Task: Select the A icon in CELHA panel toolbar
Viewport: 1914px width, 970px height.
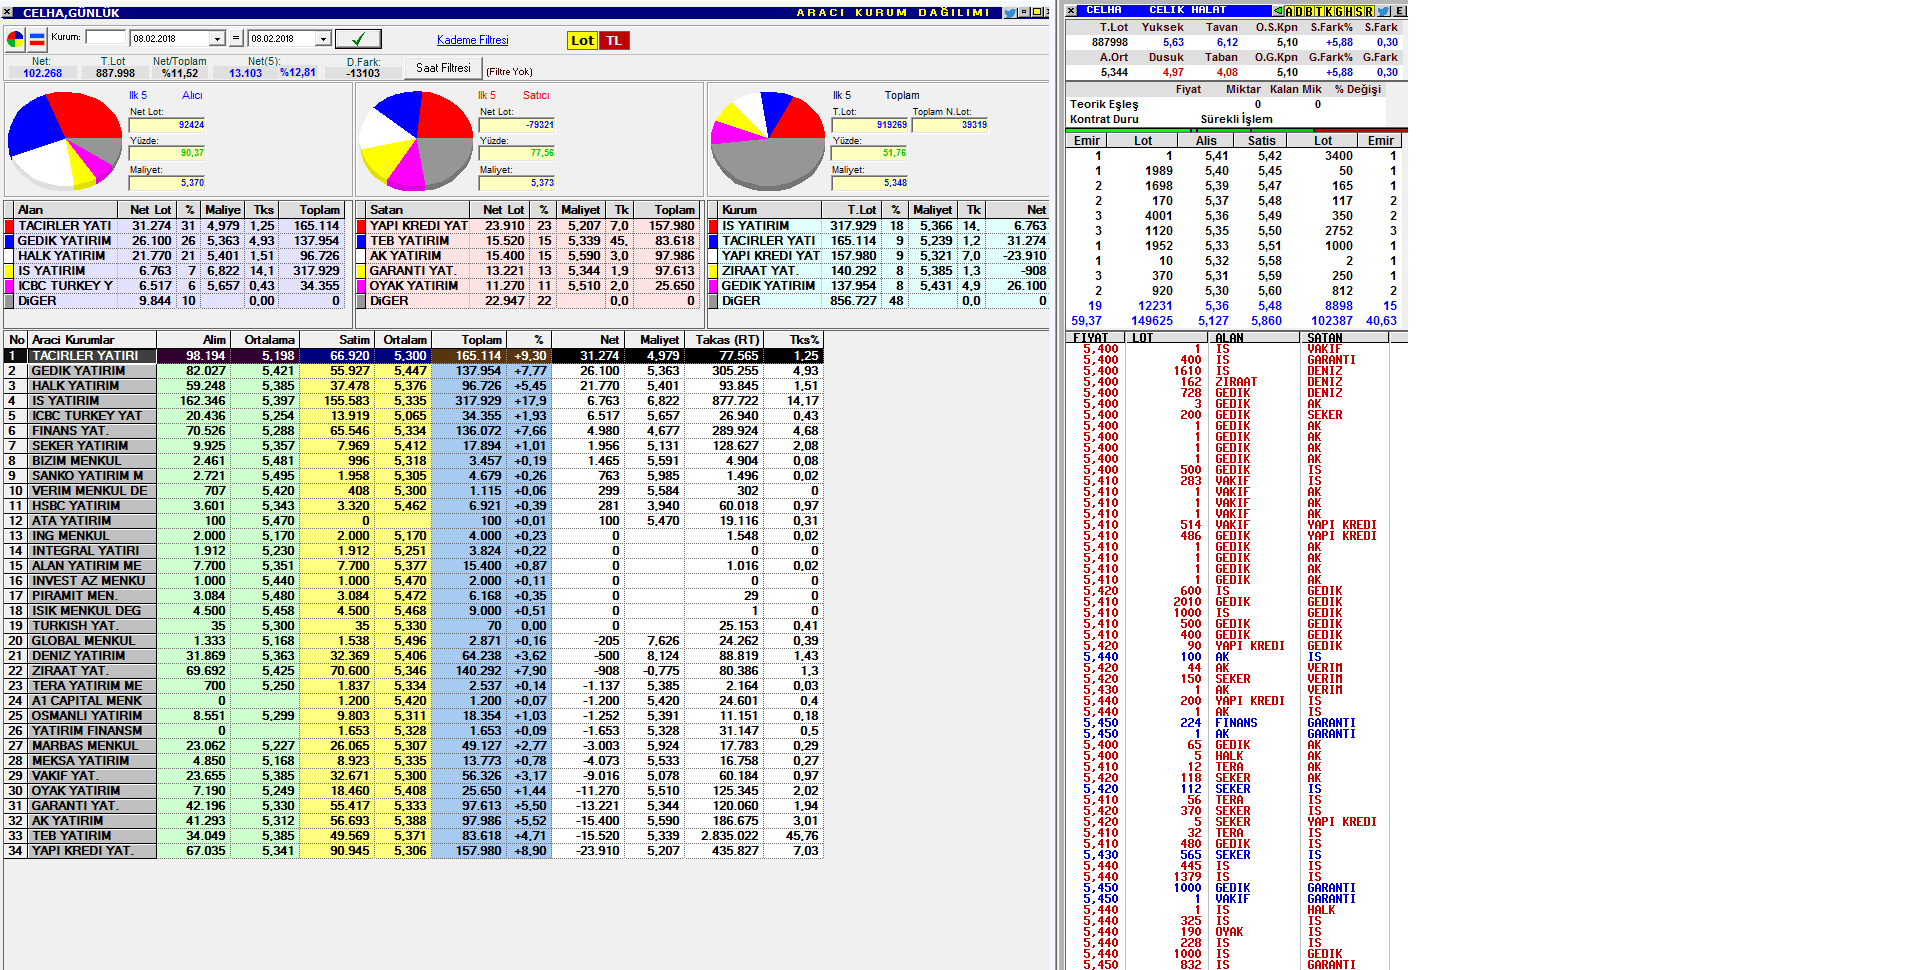Action: tap(1289, 11)
